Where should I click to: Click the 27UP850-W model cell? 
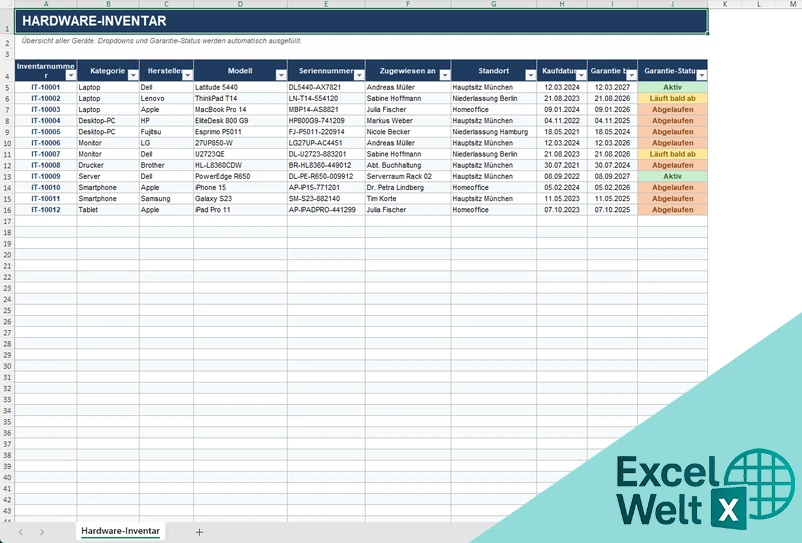(x=240, y=143)
